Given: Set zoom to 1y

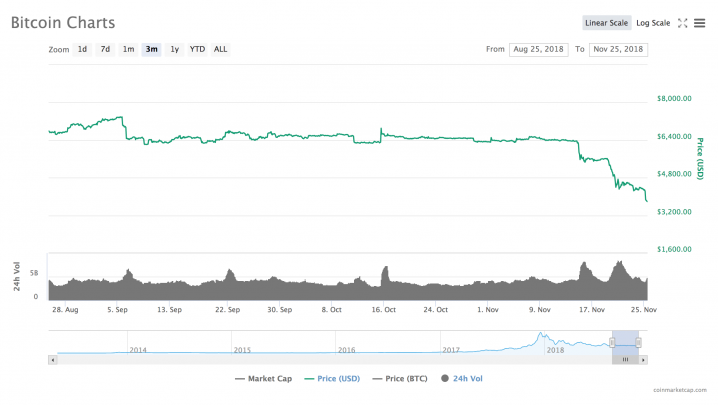Looking at the screenshot, I should [174, 49].
